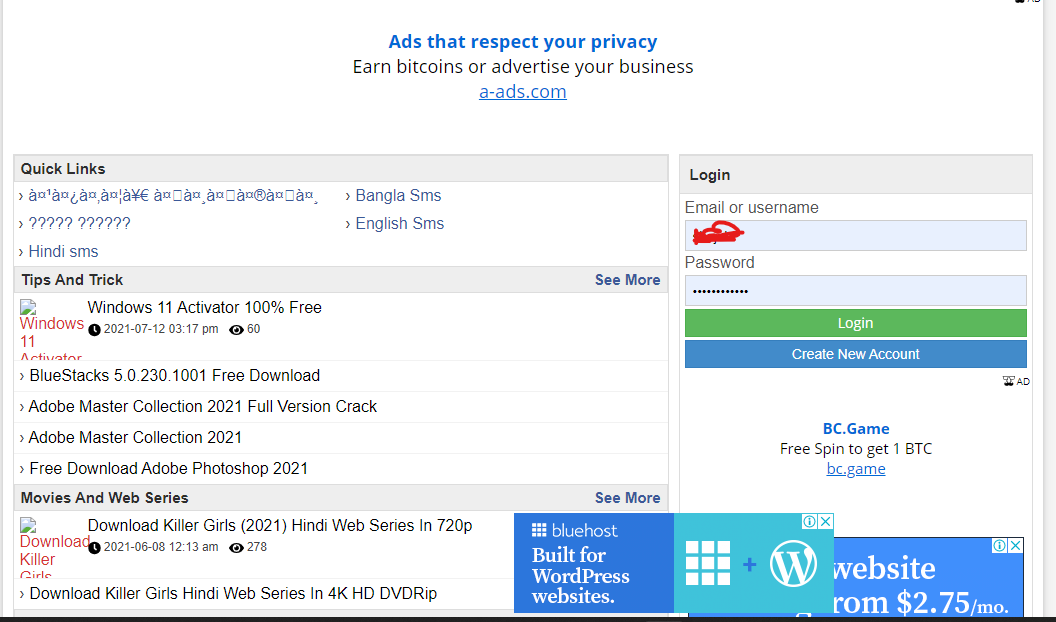Click the small bluehost grid logo
Viewport: 1056px width, 622px height.
[x=539, y=530]
